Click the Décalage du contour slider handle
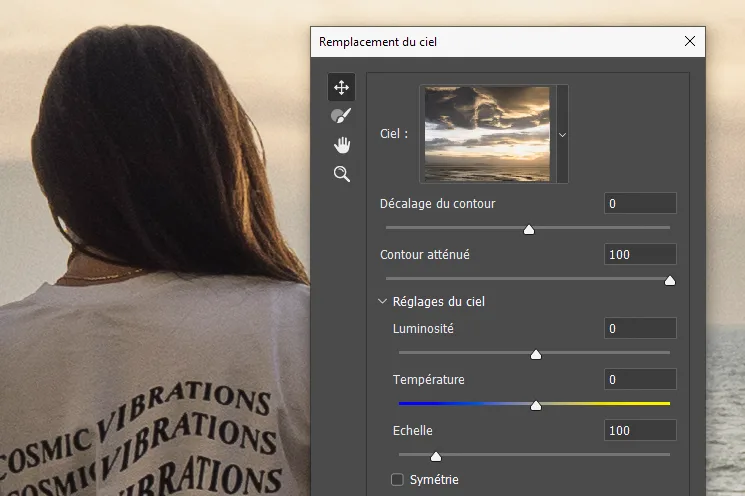This screenshot has height=496, width=745. pos(529,229)
